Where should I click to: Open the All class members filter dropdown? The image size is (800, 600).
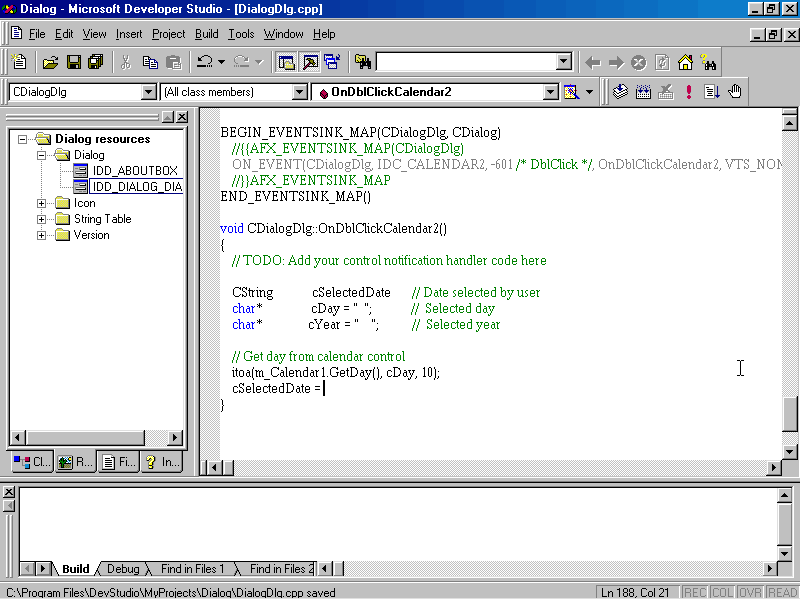coord(299,92)
